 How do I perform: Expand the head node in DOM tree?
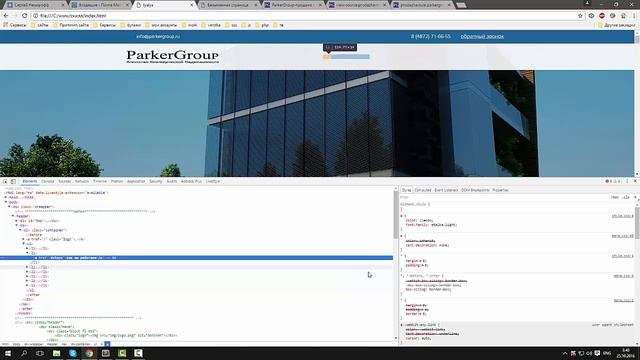(6, 197)
